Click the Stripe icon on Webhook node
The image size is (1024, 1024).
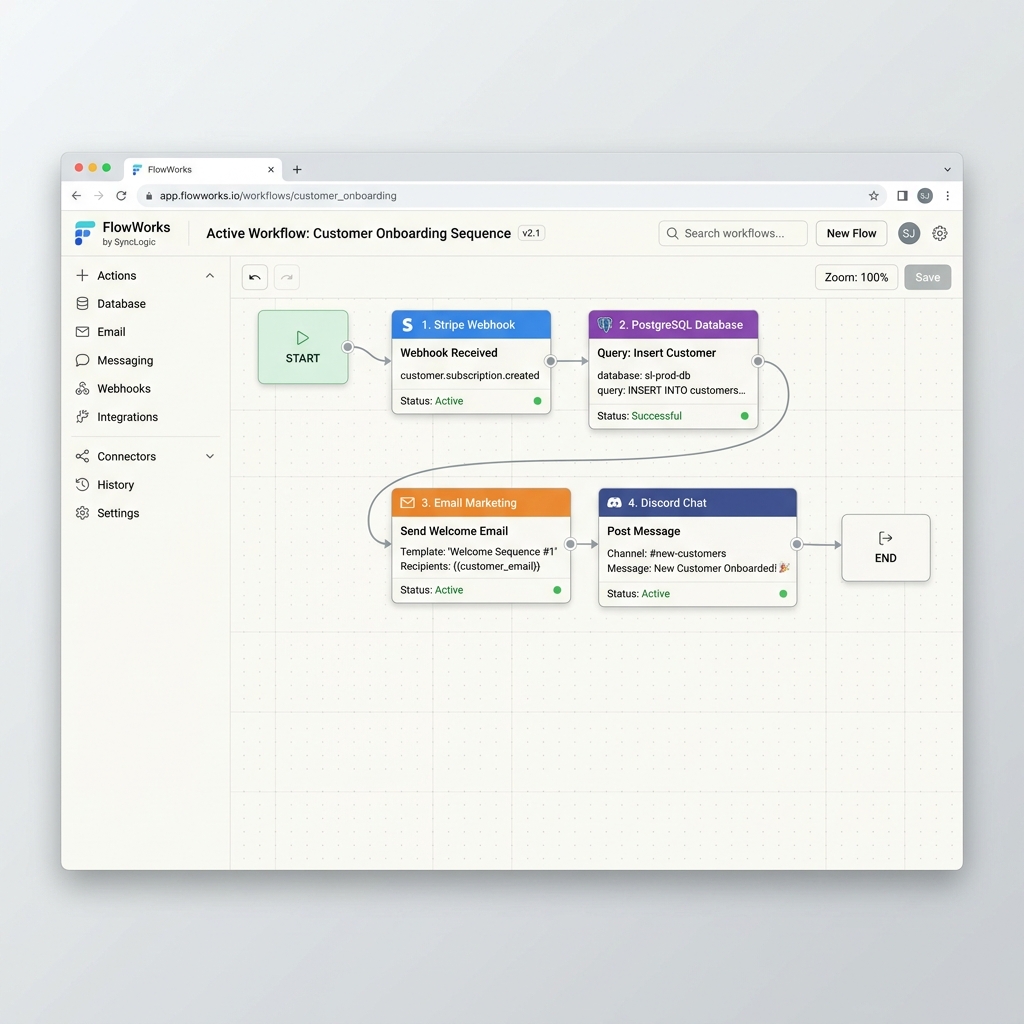[406, 324]
